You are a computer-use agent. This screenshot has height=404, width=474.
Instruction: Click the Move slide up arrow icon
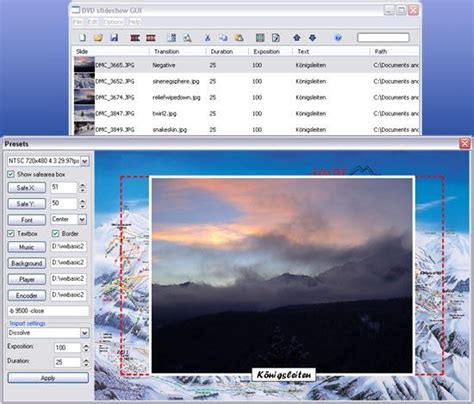click(297, 38)
